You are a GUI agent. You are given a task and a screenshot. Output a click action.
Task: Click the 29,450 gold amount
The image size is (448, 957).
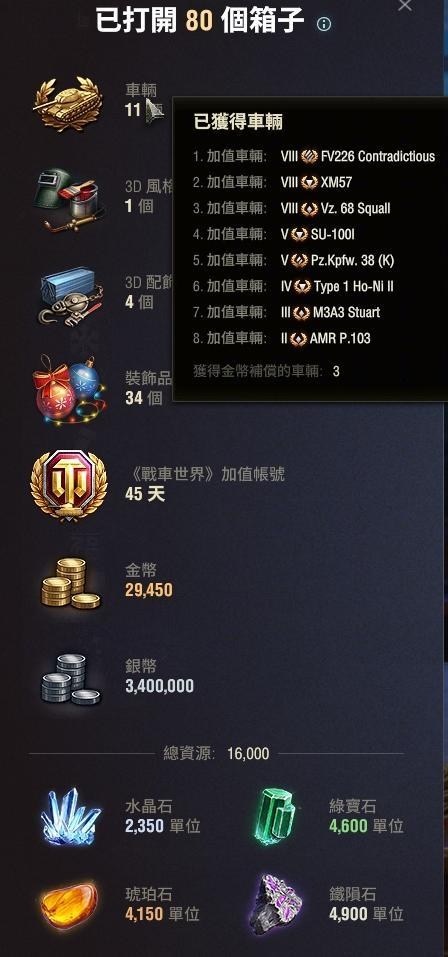[x=149, y=590]
